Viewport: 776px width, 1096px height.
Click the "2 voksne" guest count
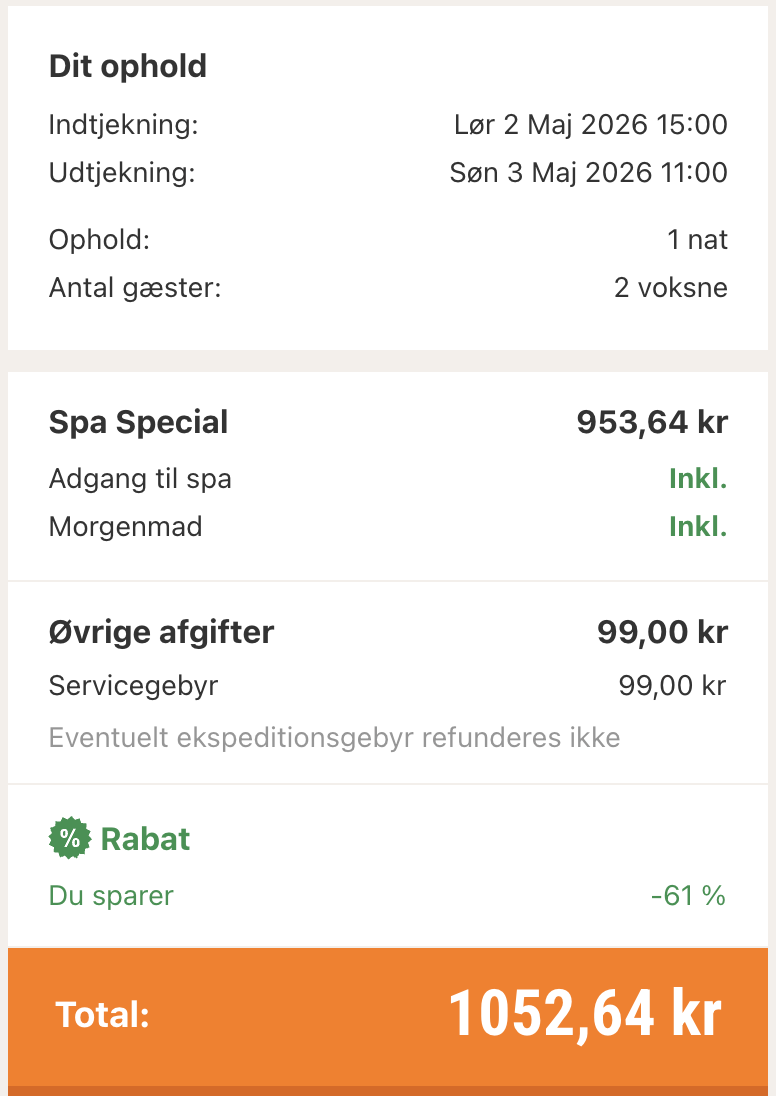[x=670, y=288]
